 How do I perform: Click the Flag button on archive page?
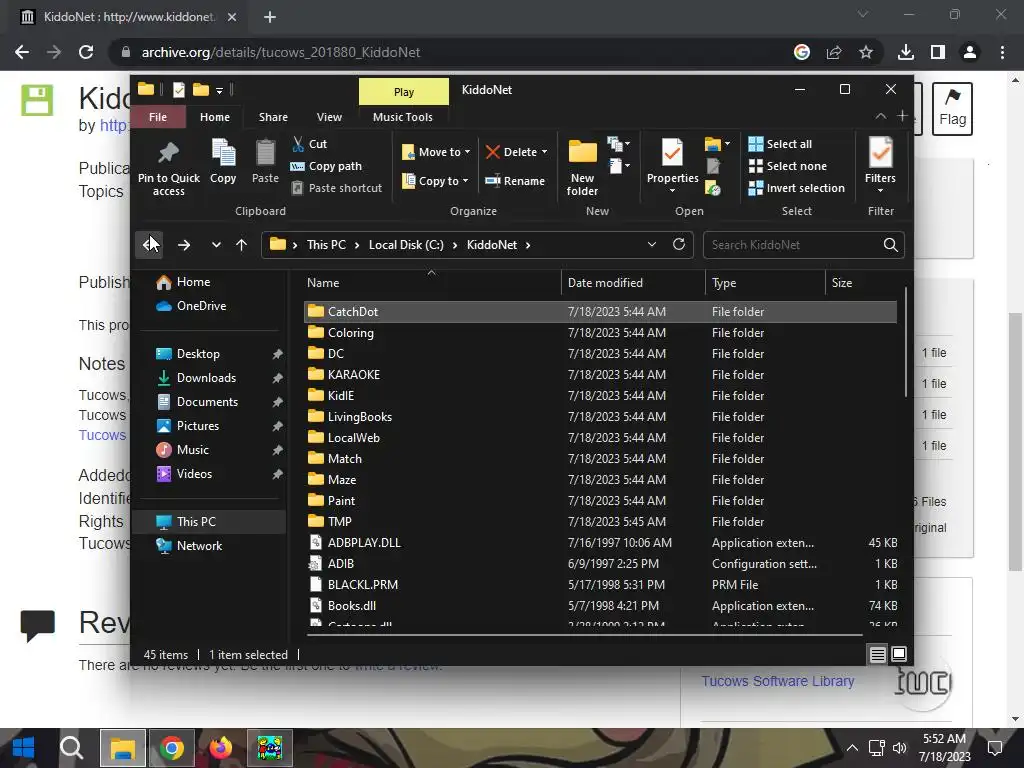click(x=952, y=108)
